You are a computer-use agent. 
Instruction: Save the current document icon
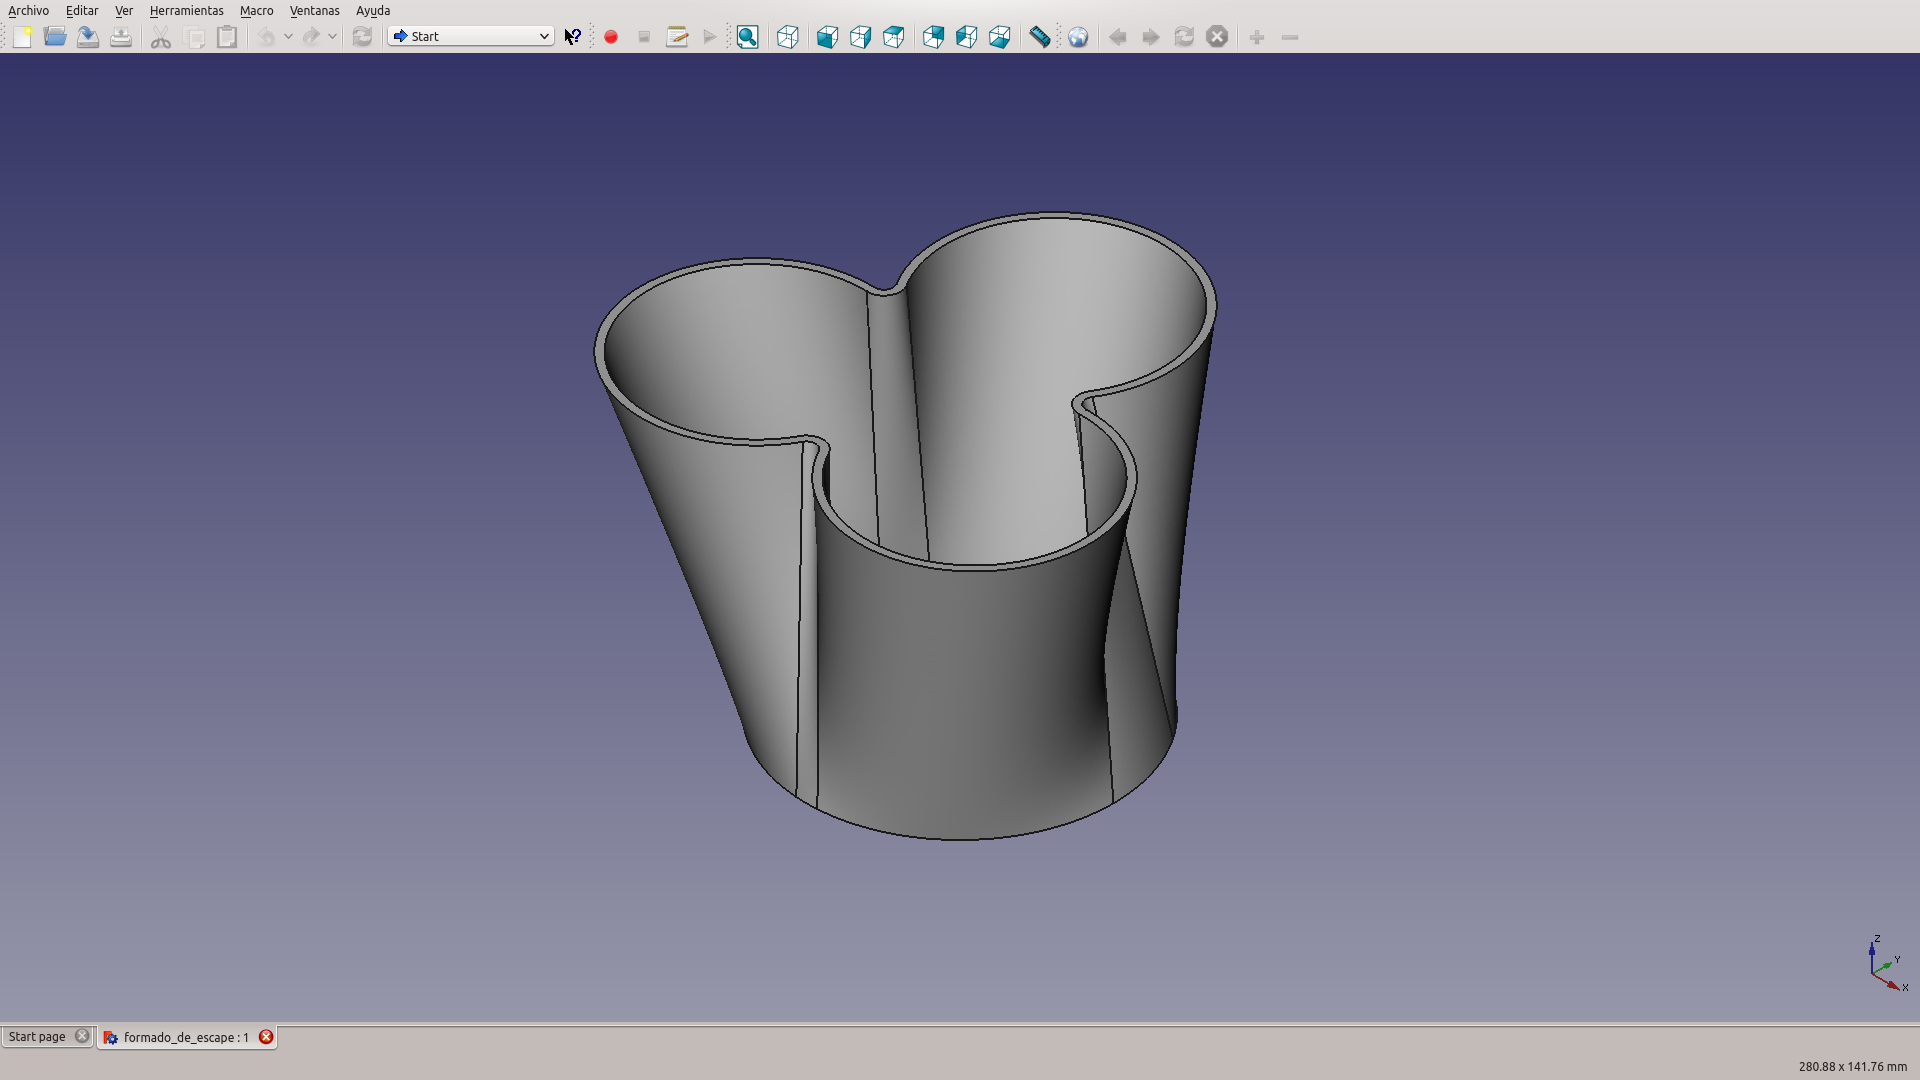click(88, 37)
